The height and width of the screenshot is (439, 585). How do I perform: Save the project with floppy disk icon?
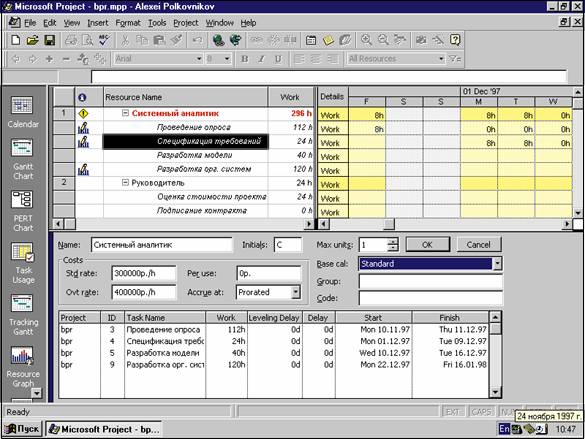click(49, 40)
